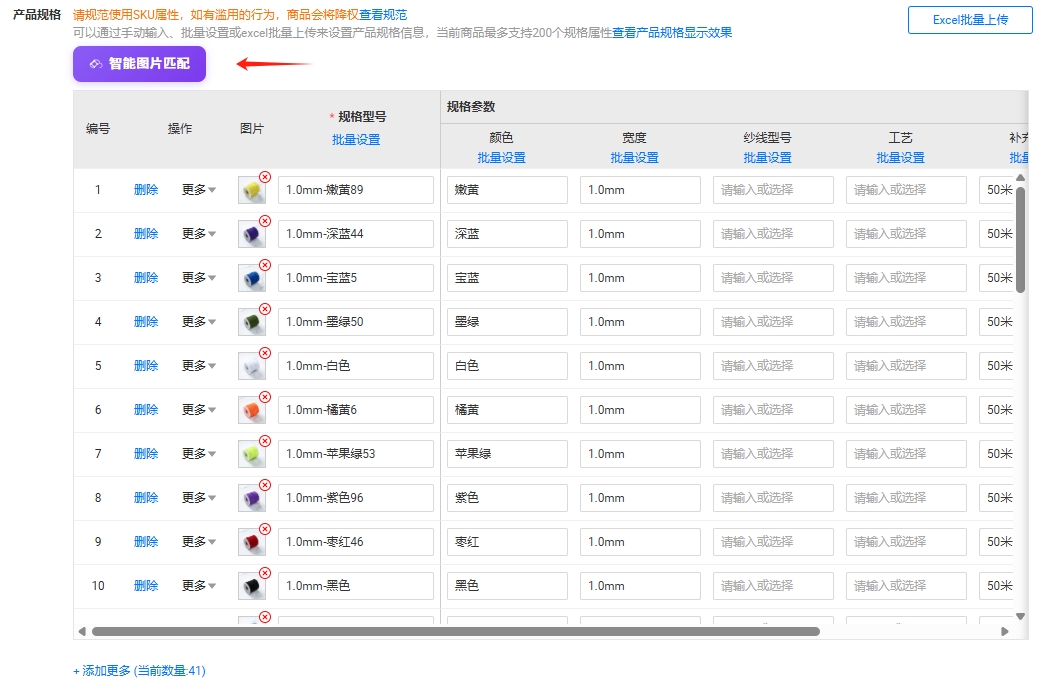Click 删除 to remove row 6
This screenshot has width=1043, height=689.
coord(146,409)
